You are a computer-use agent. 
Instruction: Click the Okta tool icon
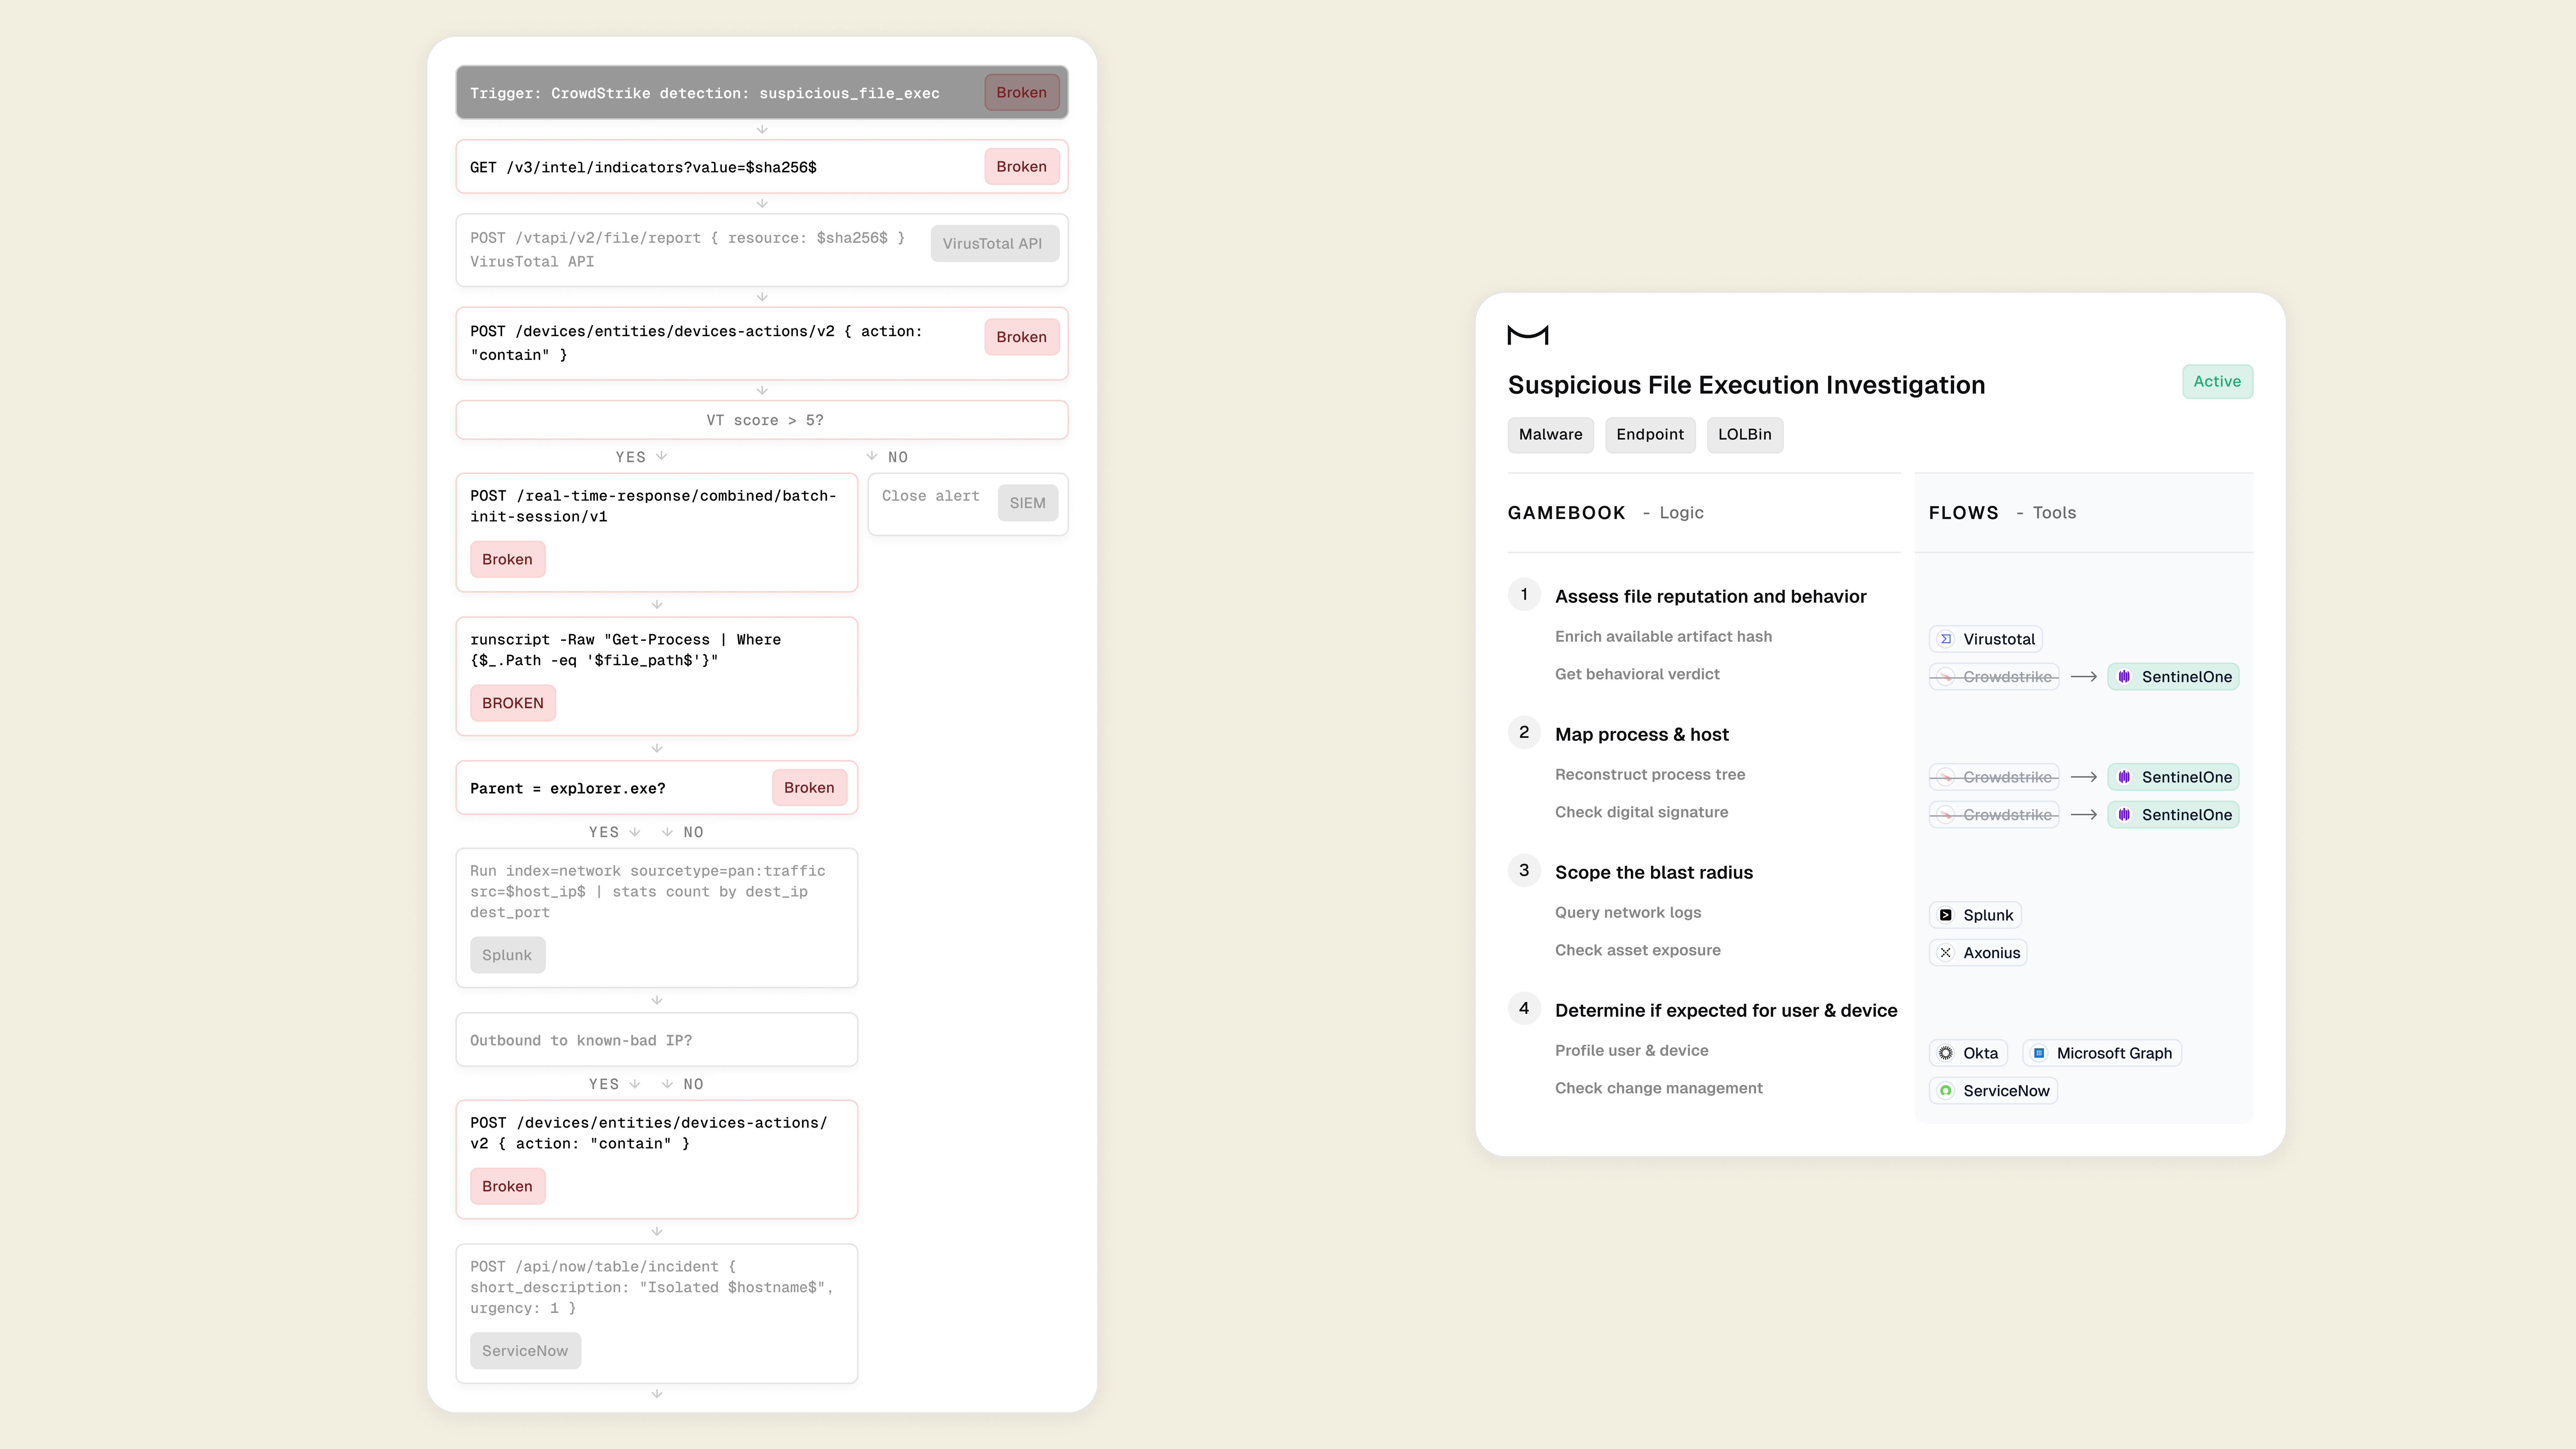(x=1946, y=1053)
